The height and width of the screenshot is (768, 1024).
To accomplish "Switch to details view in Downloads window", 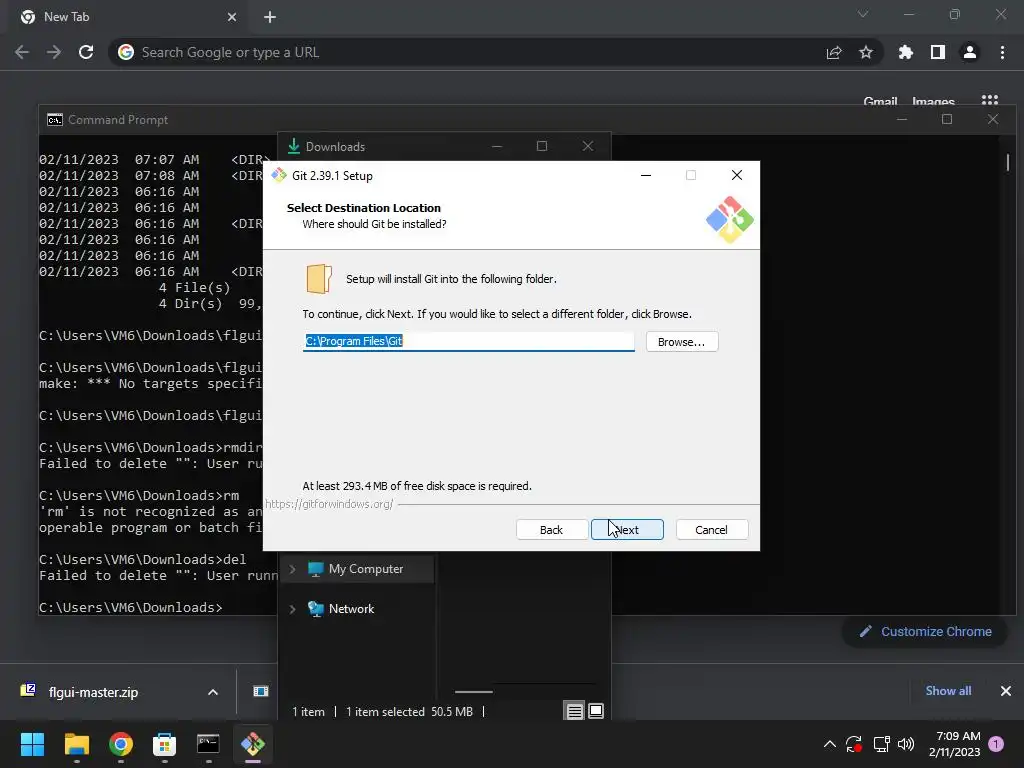I will [x=574, y=711].
